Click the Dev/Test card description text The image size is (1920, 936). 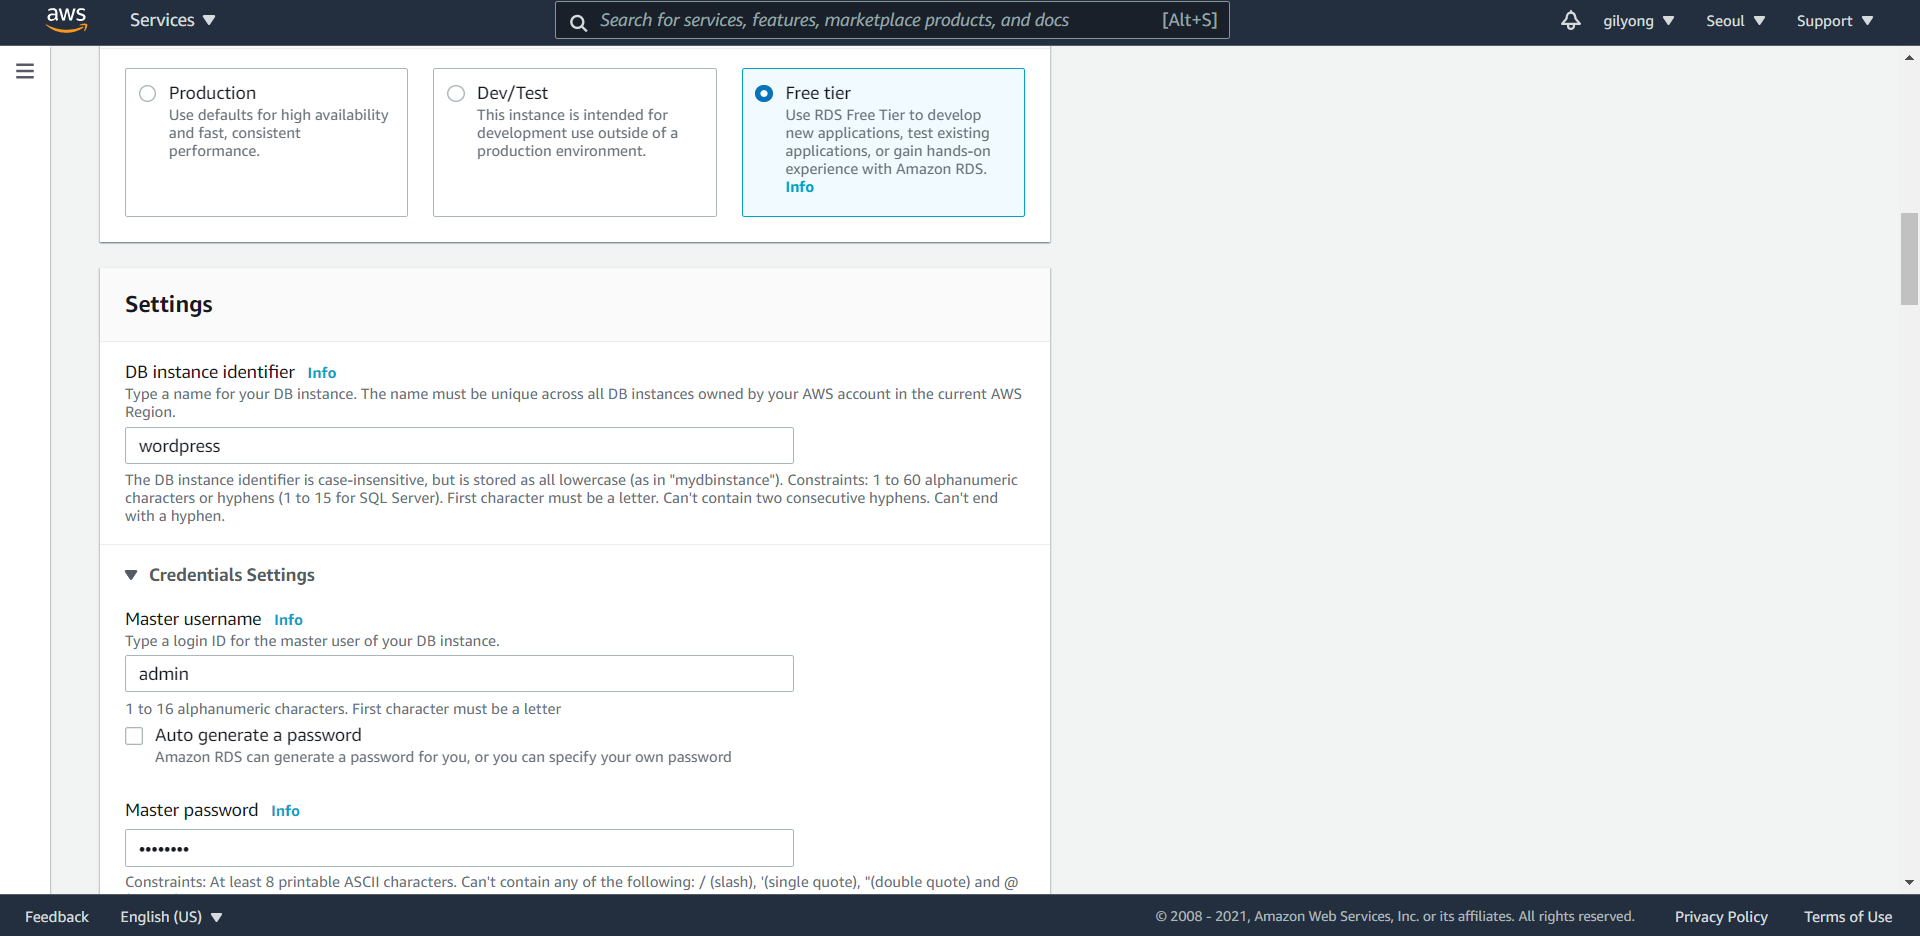pos(577,133)
